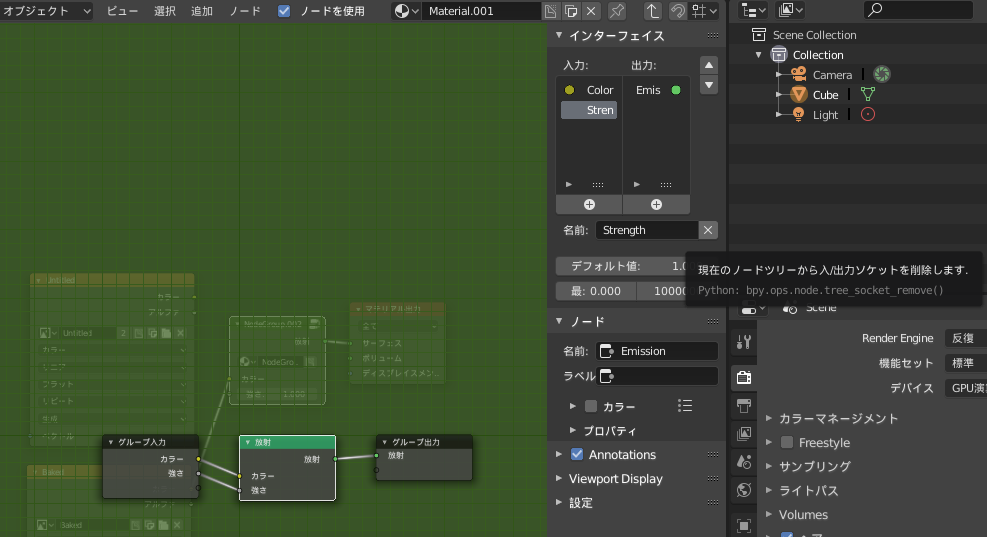
Task: Toggle the カラー checkbox
Action: [x=590, y=407]
